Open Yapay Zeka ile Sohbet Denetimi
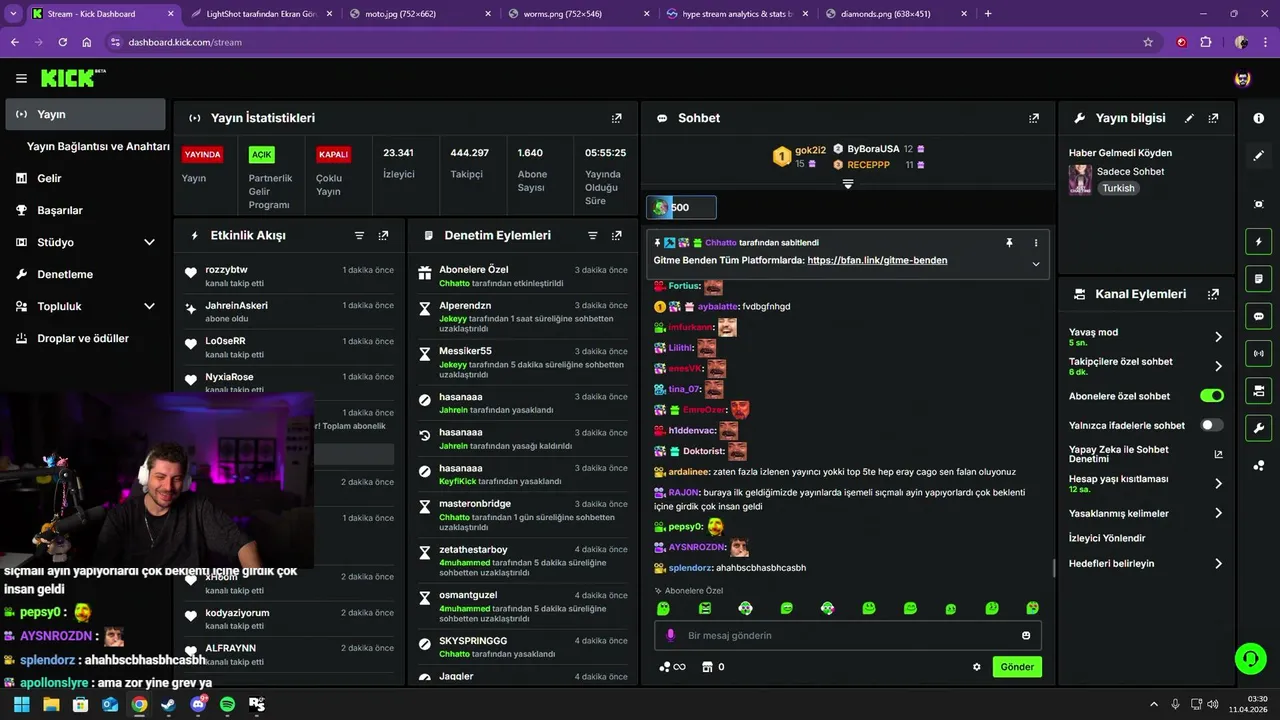 (1146, 454)
